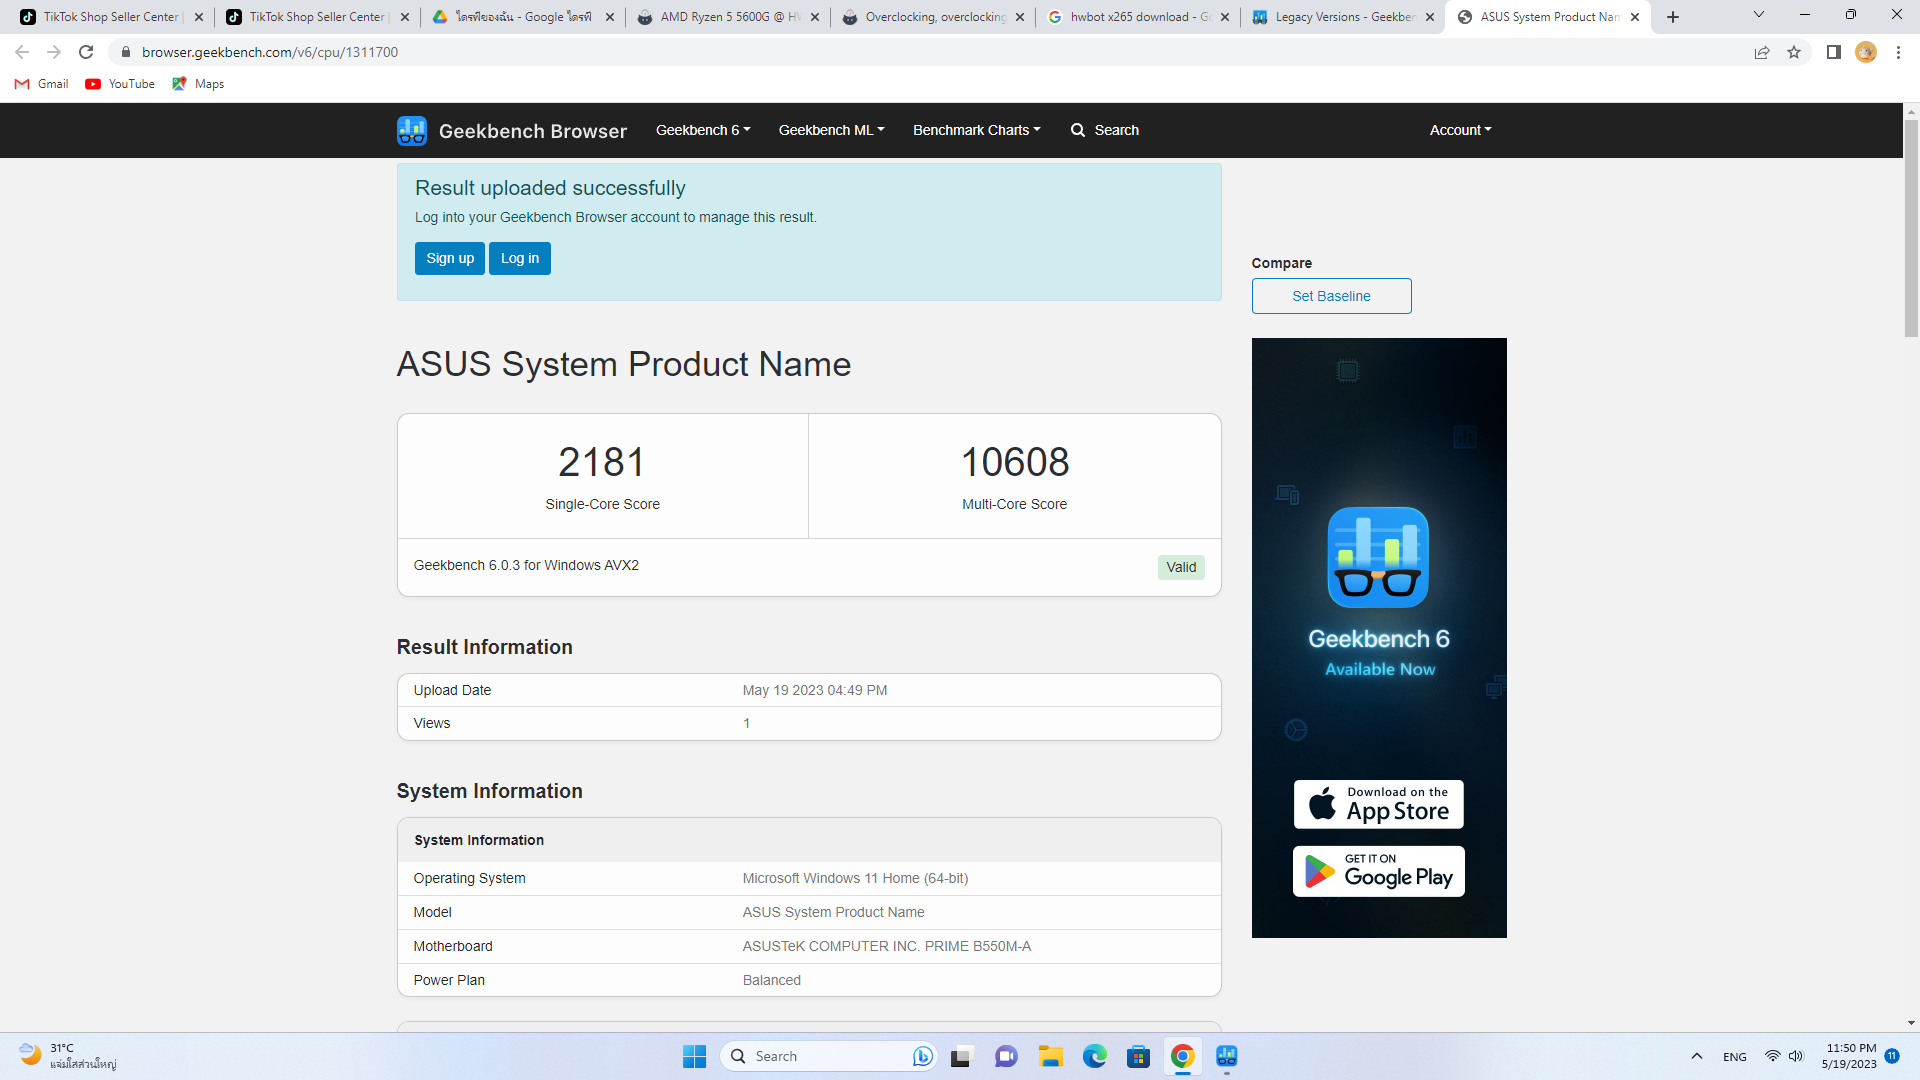
Task: Open the network and volume quick settings
Action: (1784, 1056)
